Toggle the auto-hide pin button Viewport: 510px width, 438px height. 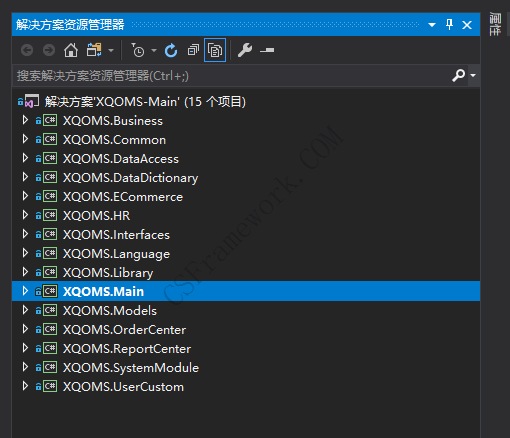click(449, 24)
